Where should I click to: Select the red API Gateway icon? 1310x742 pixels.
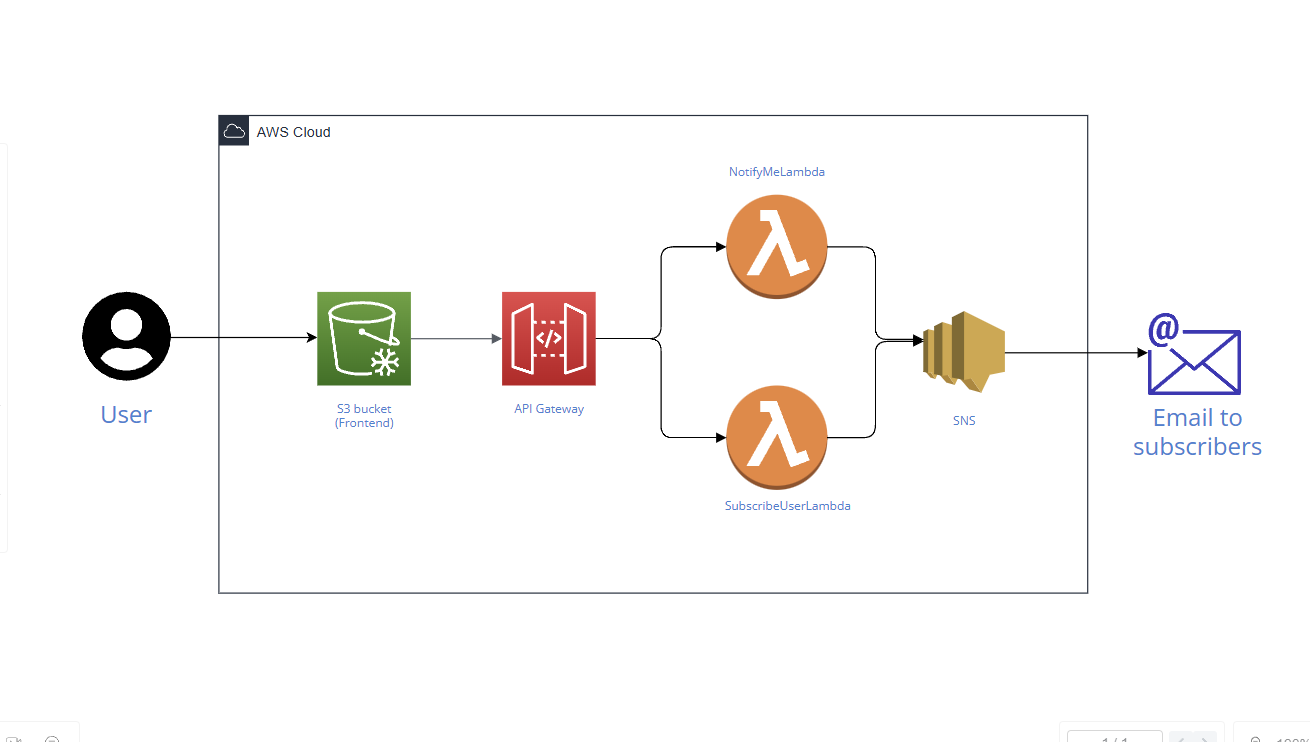[548, 338]
